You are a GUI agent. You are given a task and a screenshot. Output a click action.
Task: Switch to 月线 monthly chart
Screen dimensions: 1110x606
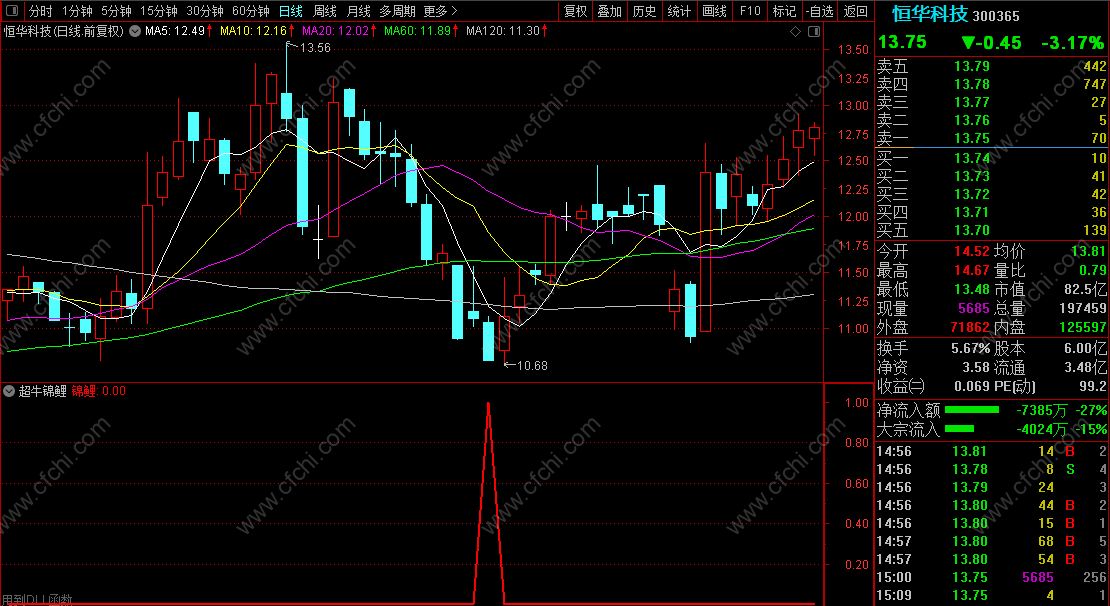click(x=359, y=11)
